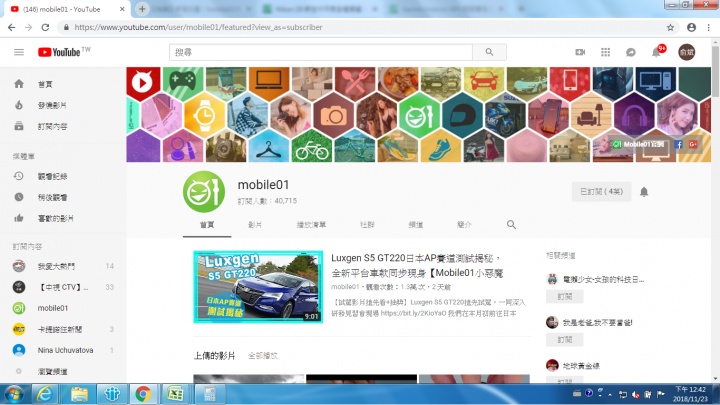Select the channel Home tab
The width and height of the screenshot is (720, 405).
207,225
